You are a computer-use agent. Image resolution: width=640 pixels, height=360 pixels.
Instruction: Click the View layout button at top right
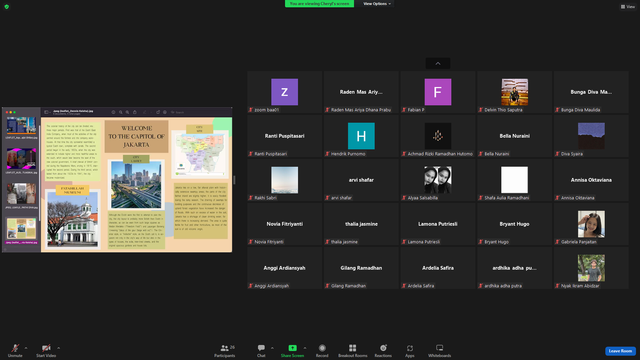coord(628,7)
